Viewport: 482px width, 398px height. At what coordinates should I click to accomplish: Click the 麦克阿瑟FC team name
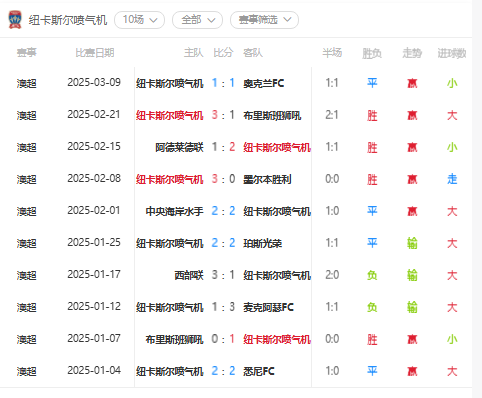coord(269,307)
